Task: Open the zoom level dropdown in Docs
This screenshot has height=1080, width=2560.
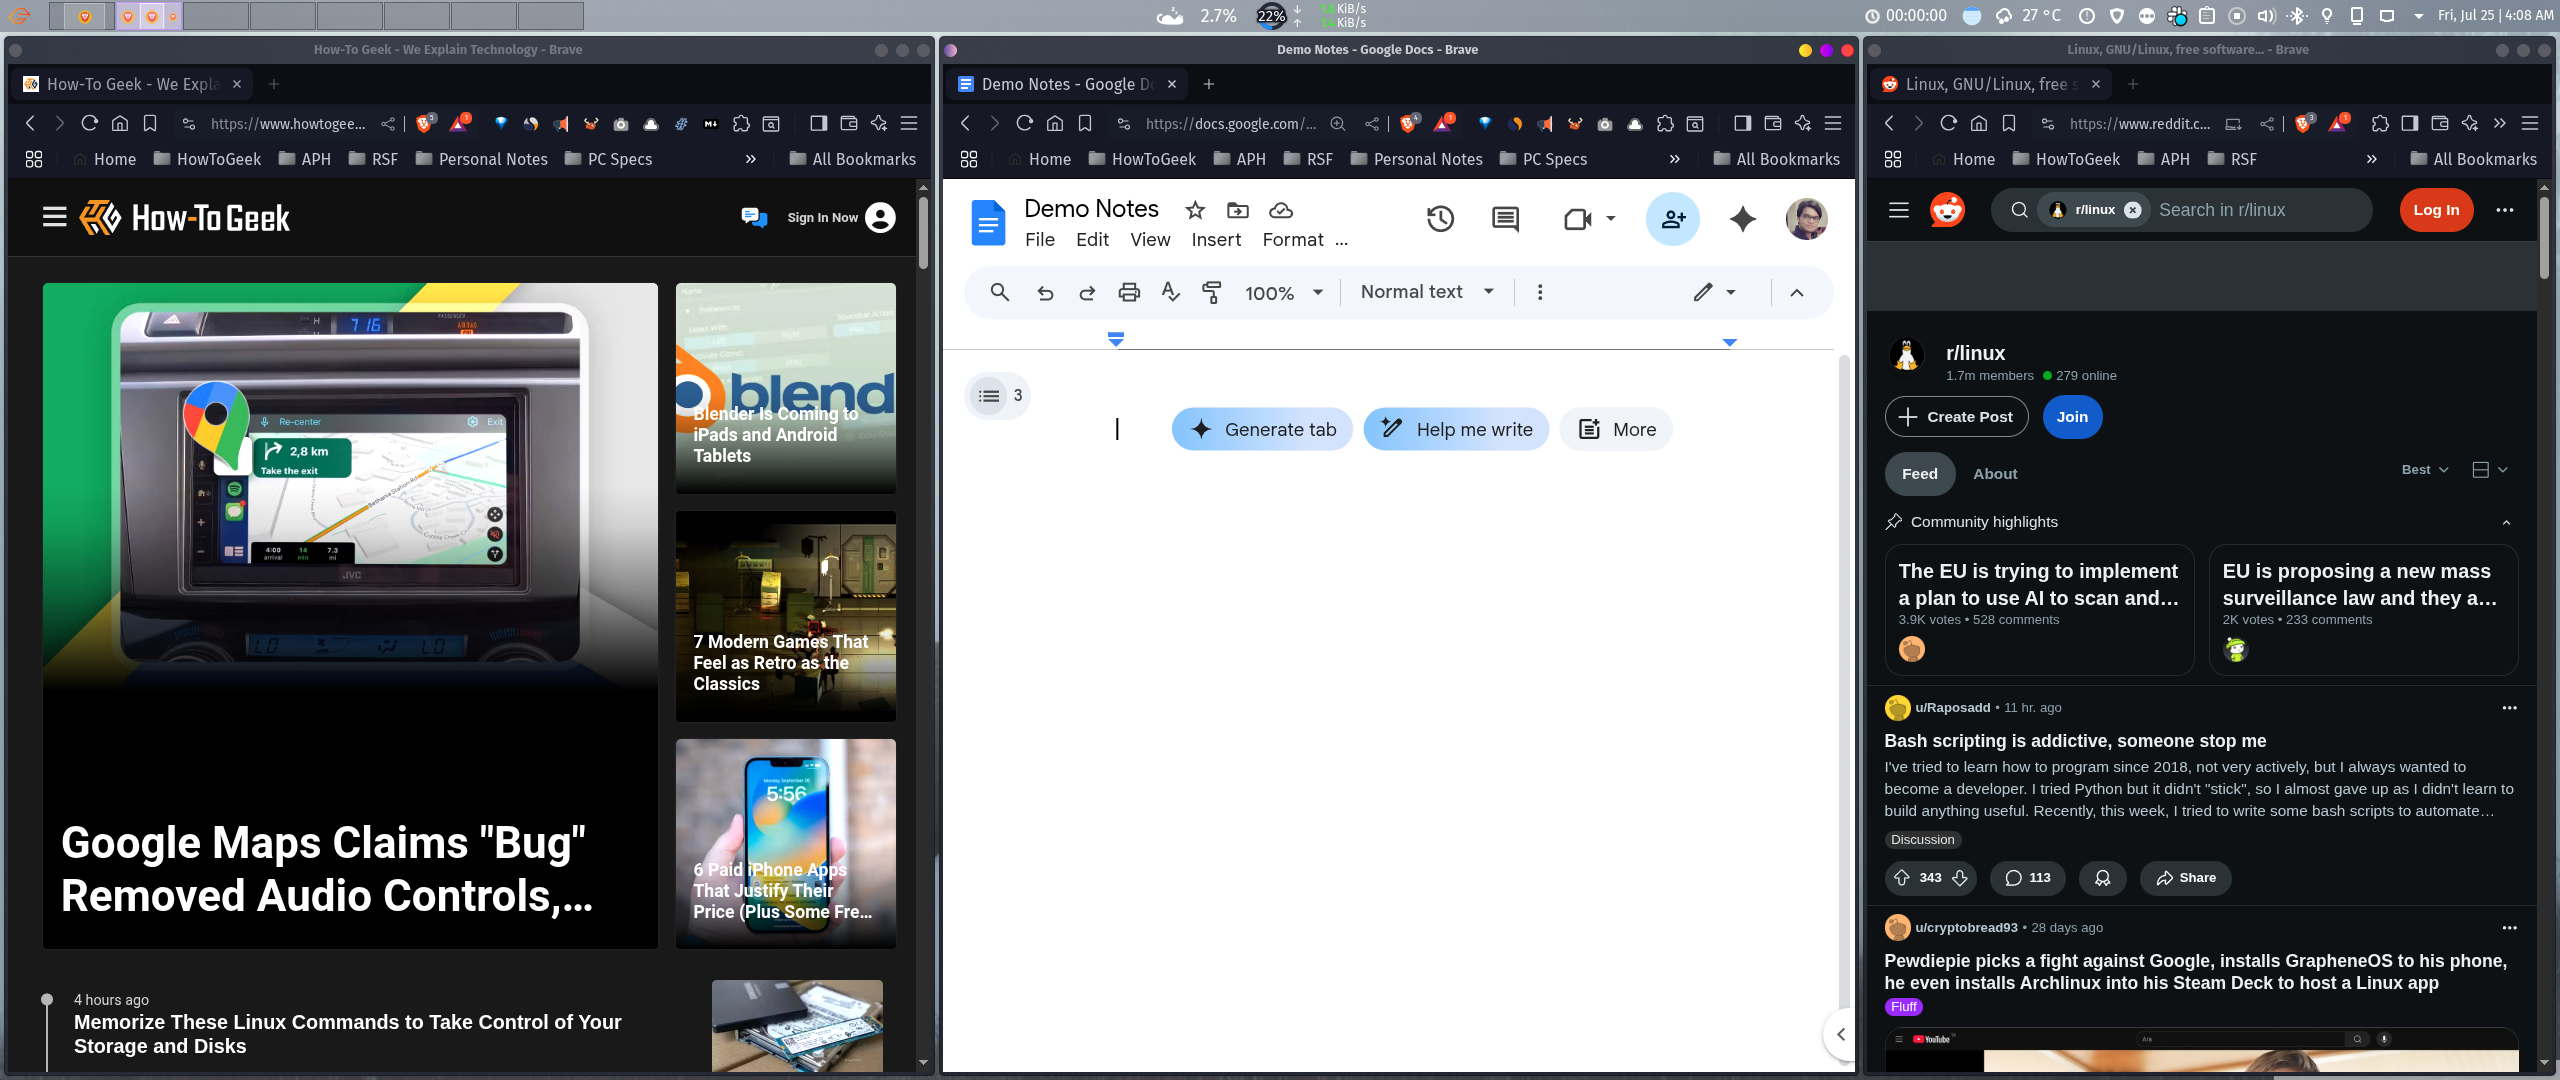Action: [1283, 292]
